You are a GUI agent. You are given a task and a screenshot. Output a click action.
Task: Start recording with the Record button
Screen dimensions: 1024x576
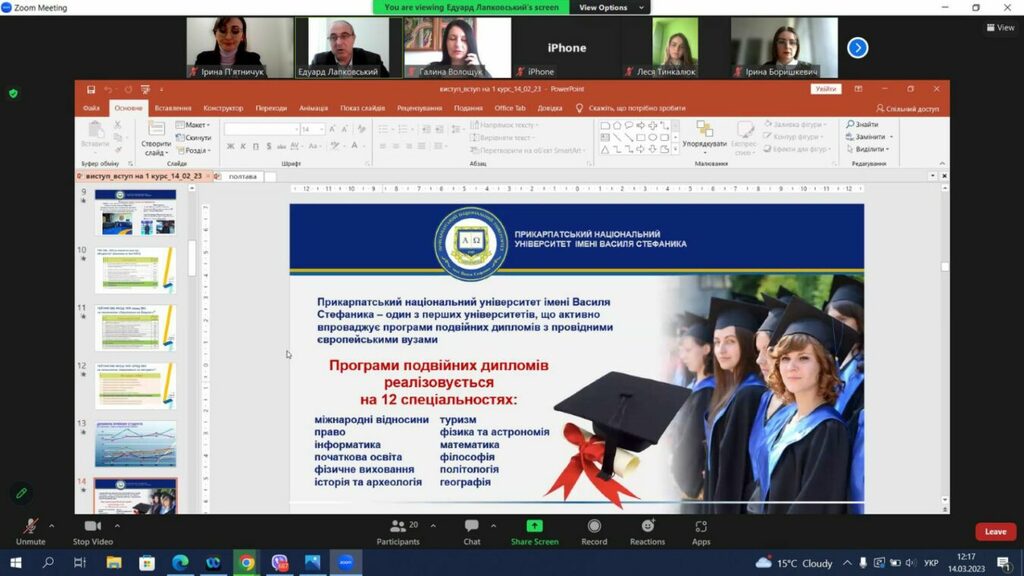click(x=594, y=528)
